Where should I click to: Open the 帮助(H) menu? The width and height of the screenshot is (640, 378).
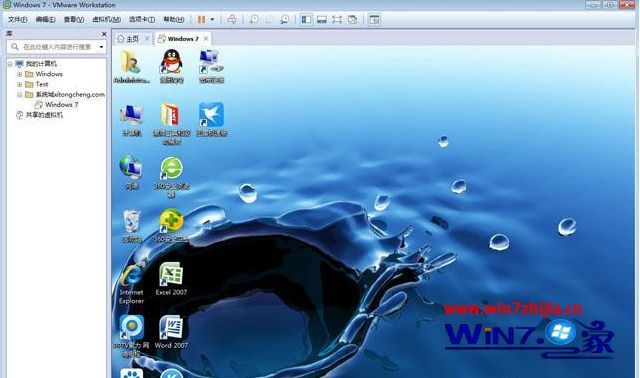coord(173,19)
